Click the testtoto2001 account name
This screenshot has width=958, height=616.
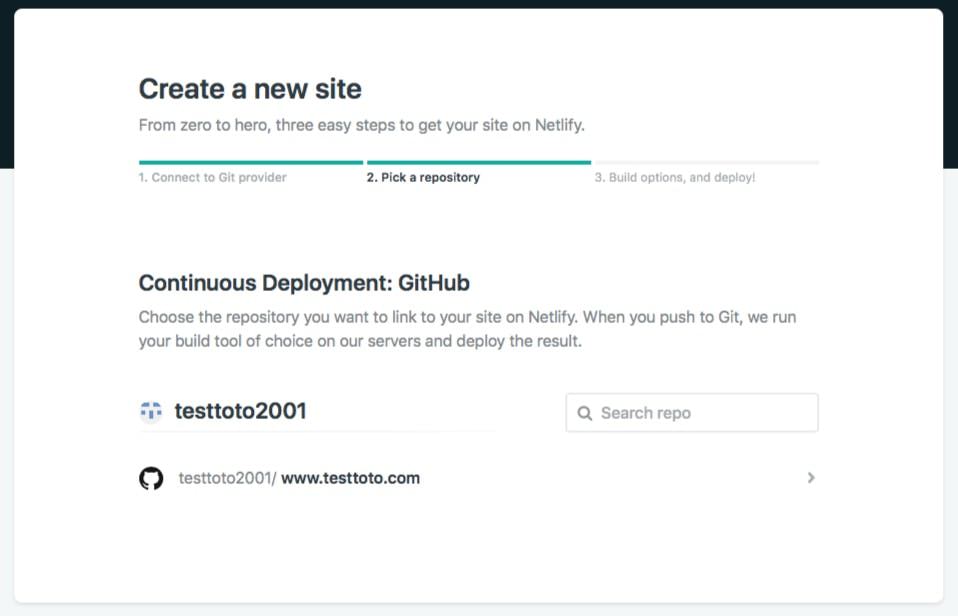pyautogui.click(x=241, y=411)
